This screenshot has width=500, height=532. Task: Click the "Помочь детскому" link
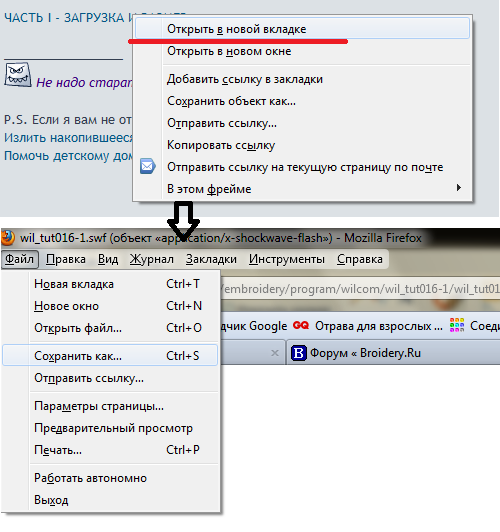point(68,156)
